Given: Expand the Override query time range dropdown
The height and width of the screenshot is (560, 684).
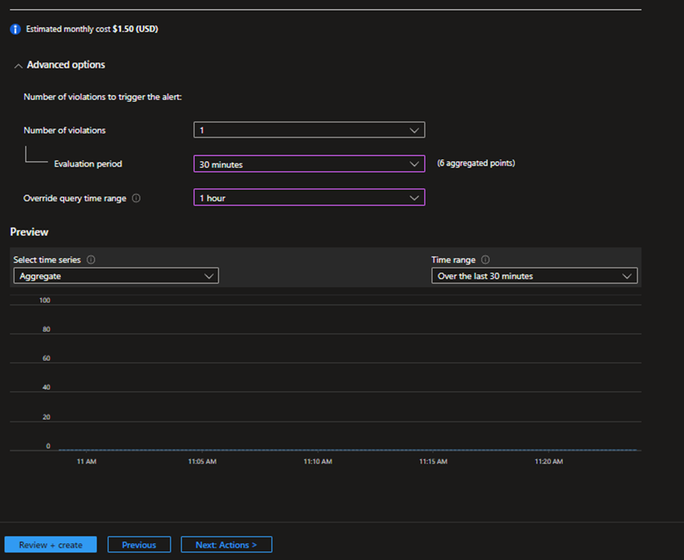Looking at the screenshot, I should click(x=309, y=198).
